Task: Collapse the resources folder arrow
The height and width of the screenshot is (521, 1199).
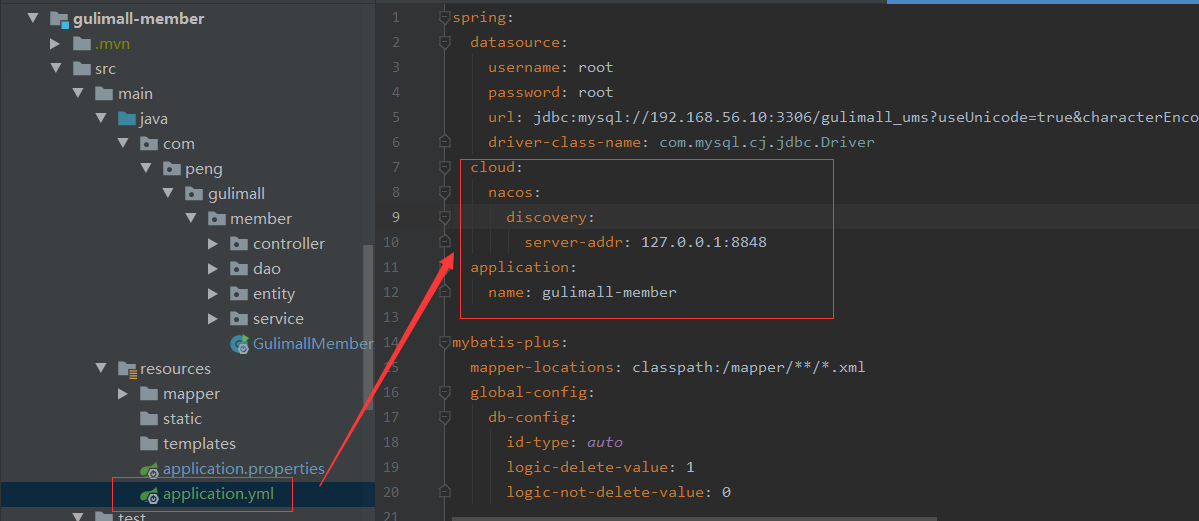Action: [x=100, y=369]
